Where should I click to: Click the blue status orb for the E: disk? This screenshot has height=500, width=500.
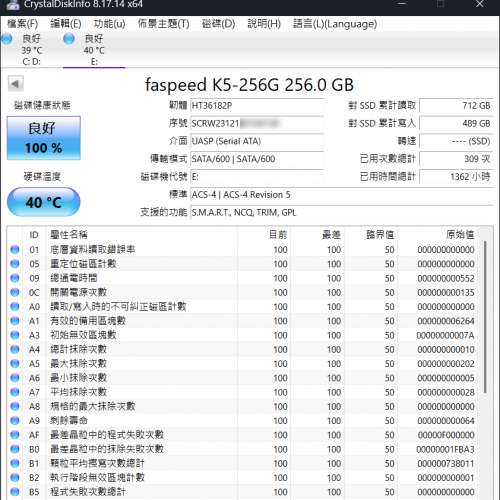69,39
